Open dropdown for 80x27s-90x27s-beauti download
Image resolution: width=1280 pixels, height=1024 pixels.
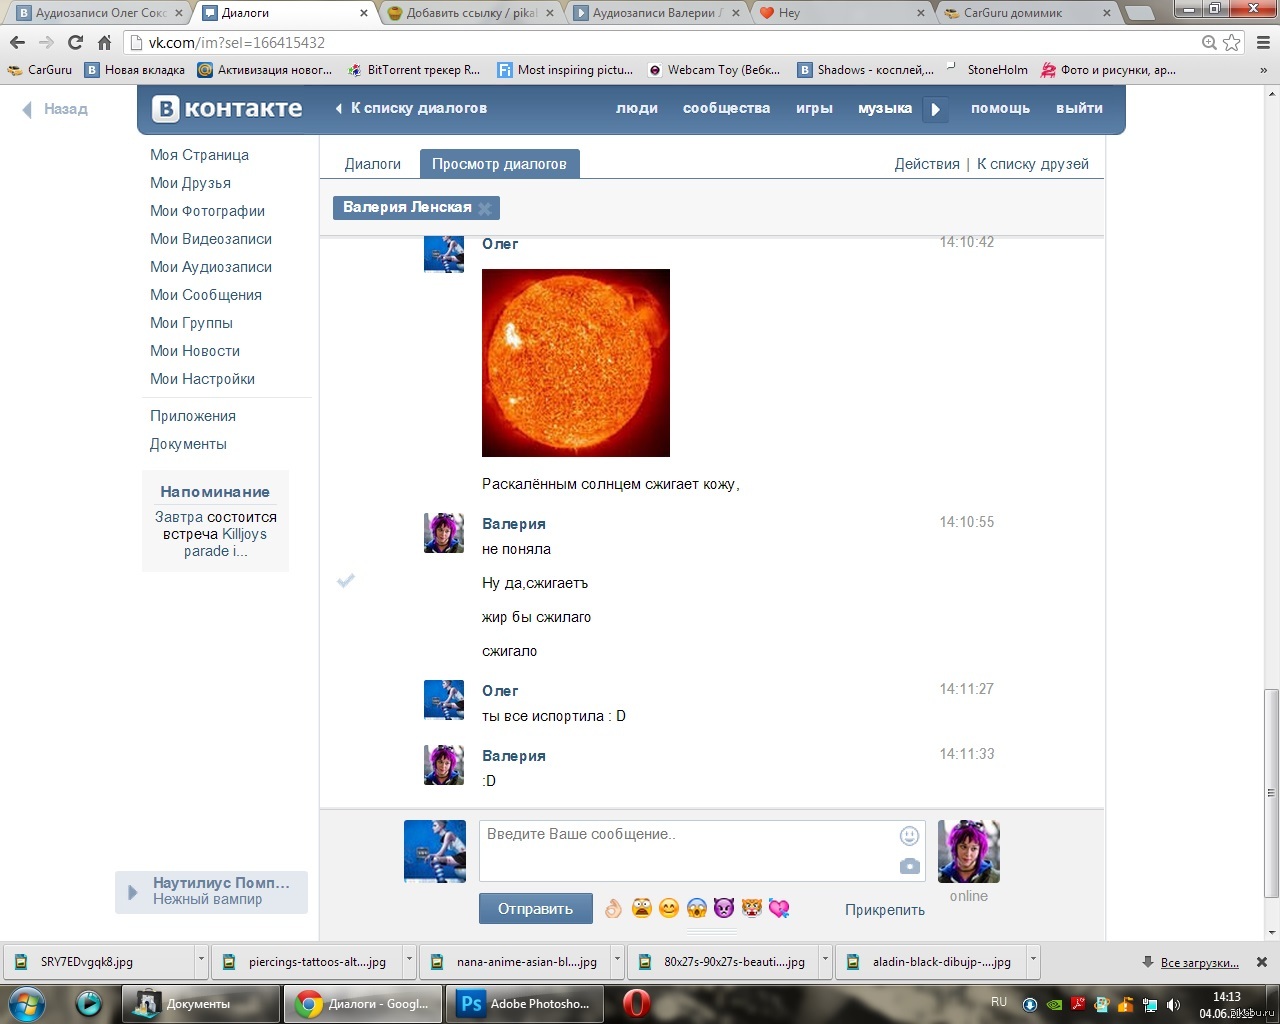(825, 961)
